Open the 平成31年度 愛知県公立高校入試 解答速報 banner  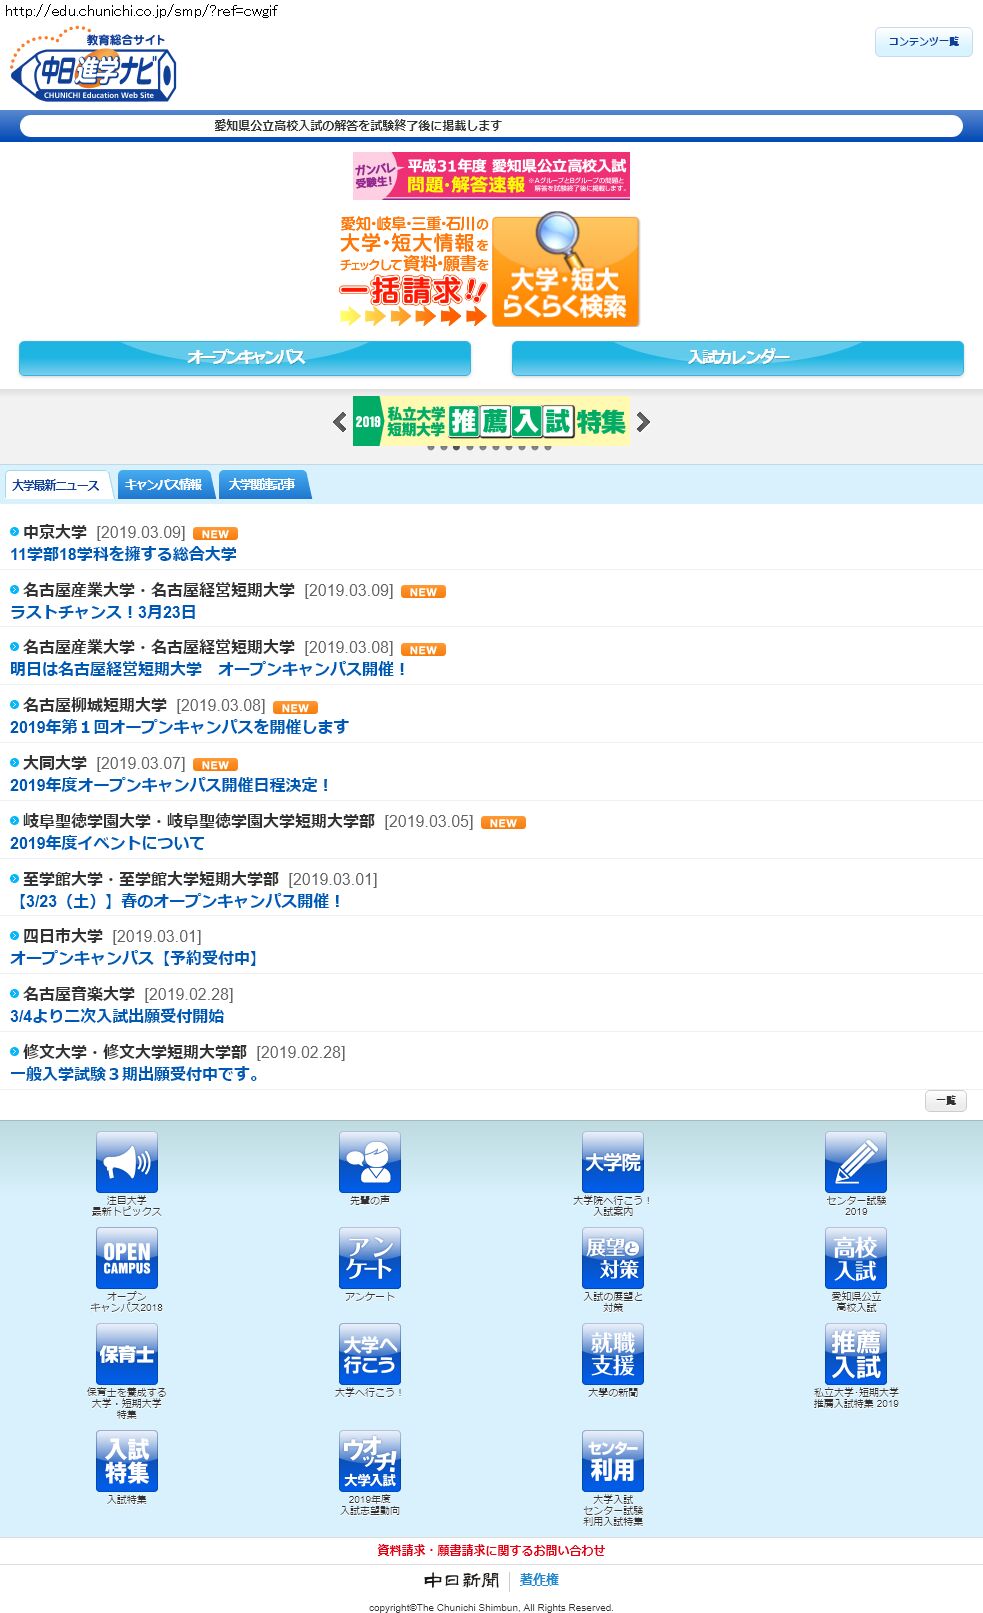[x=491, y=176]
